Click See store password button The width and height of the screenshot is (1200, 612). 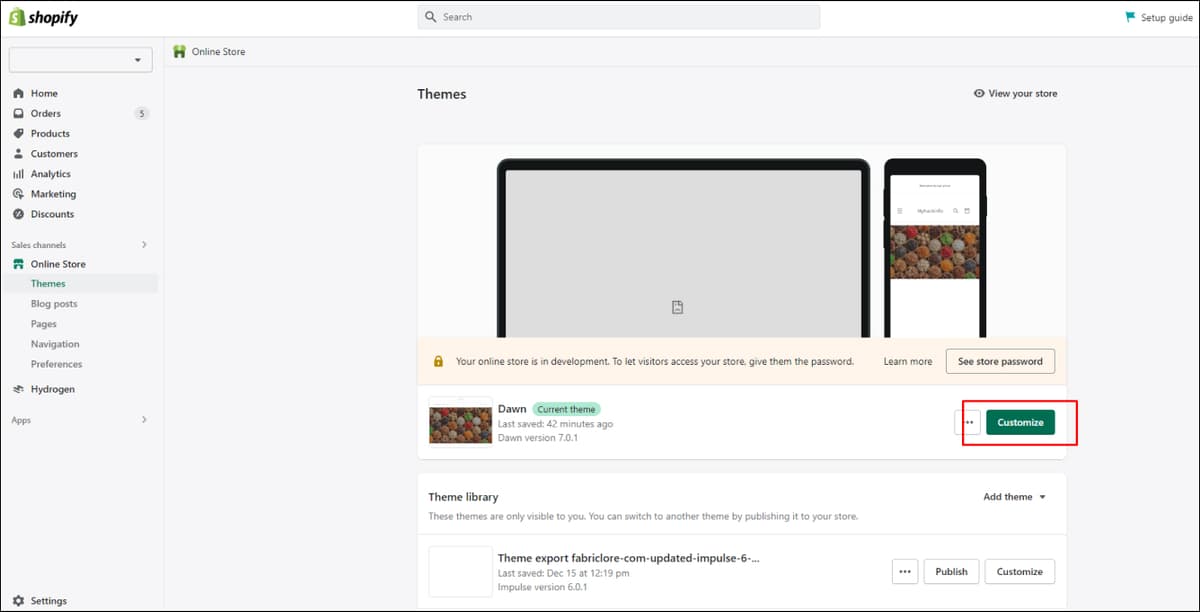click(x=1000, y=361)
